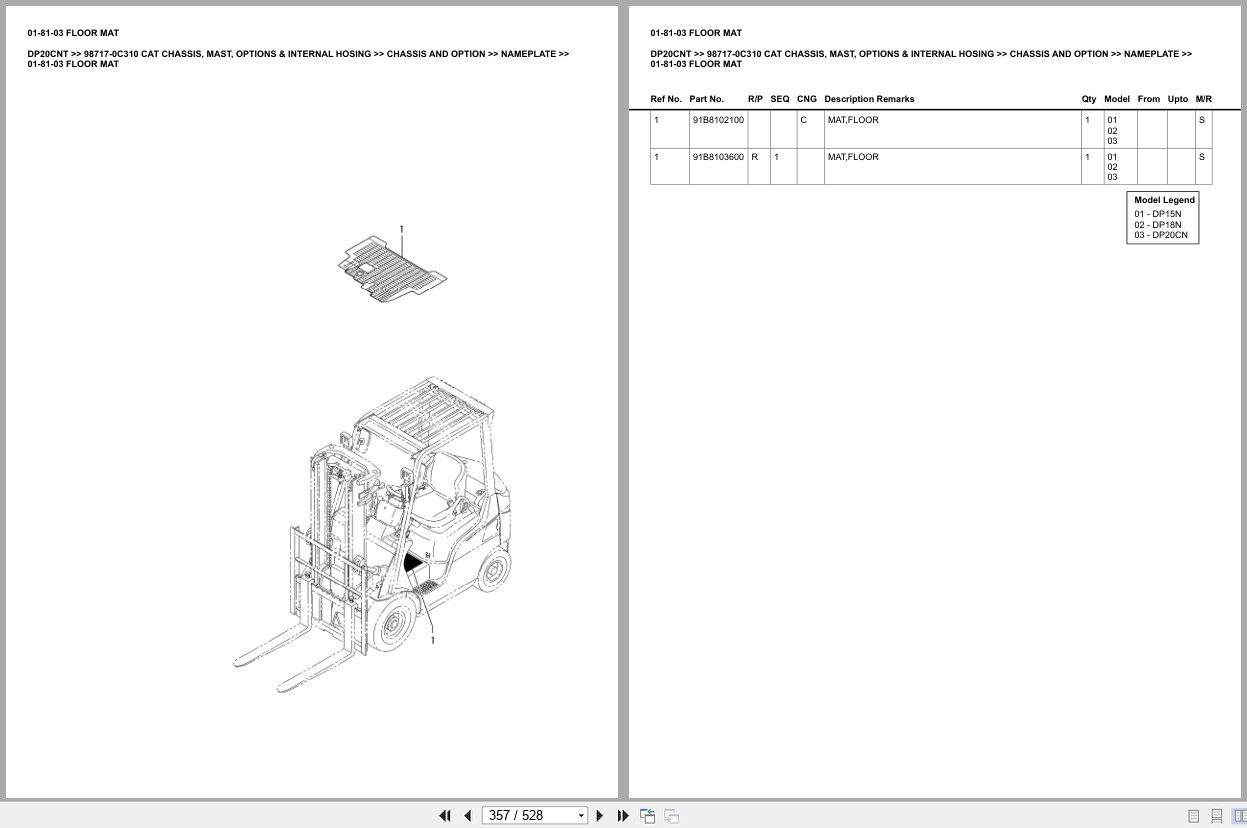Click the From column header

(x=1149, y=99)
